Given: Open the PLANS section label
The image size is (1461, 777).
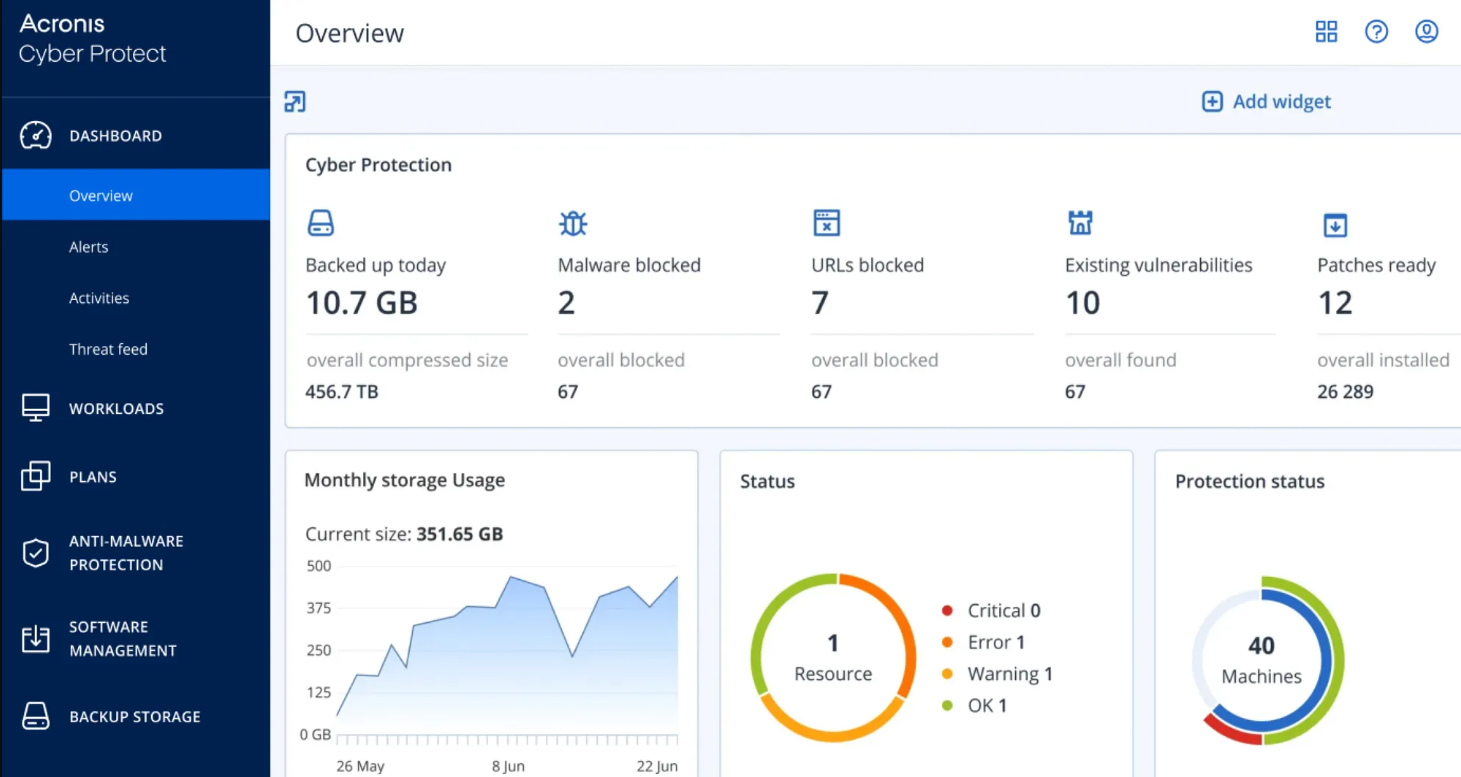Looking at the screenshot, I should [93, 477].
